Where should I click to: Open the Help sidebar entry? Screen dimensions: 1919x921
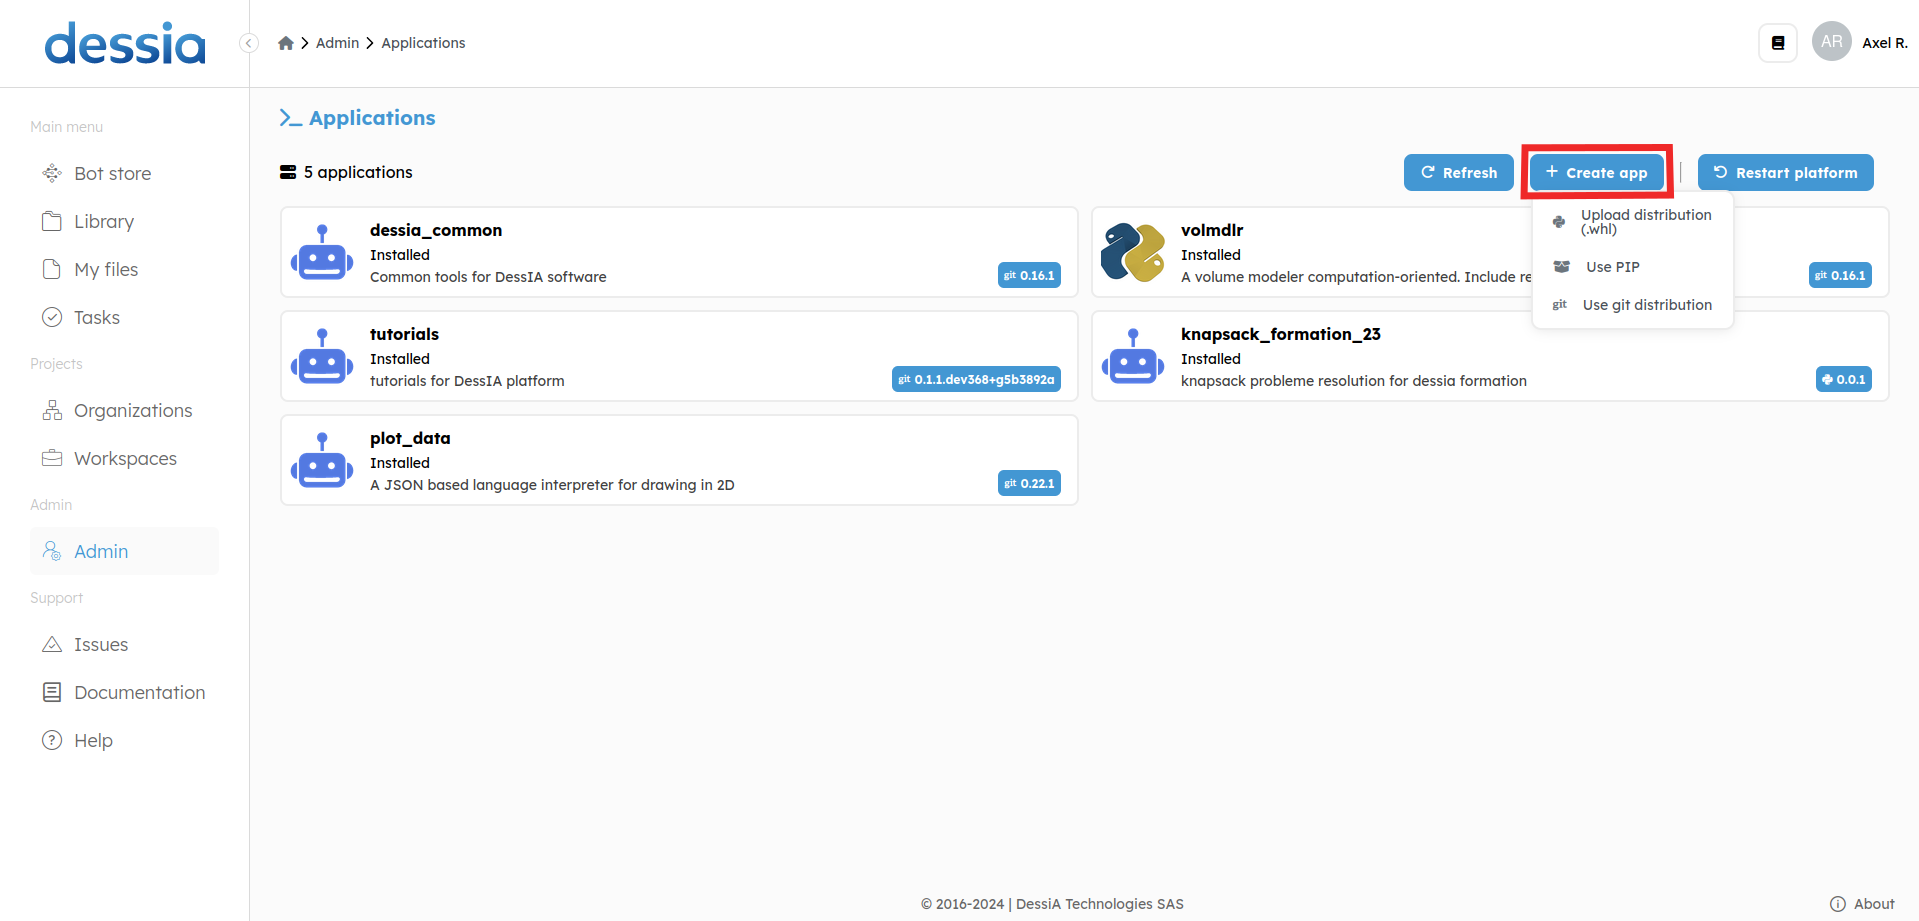124,741
